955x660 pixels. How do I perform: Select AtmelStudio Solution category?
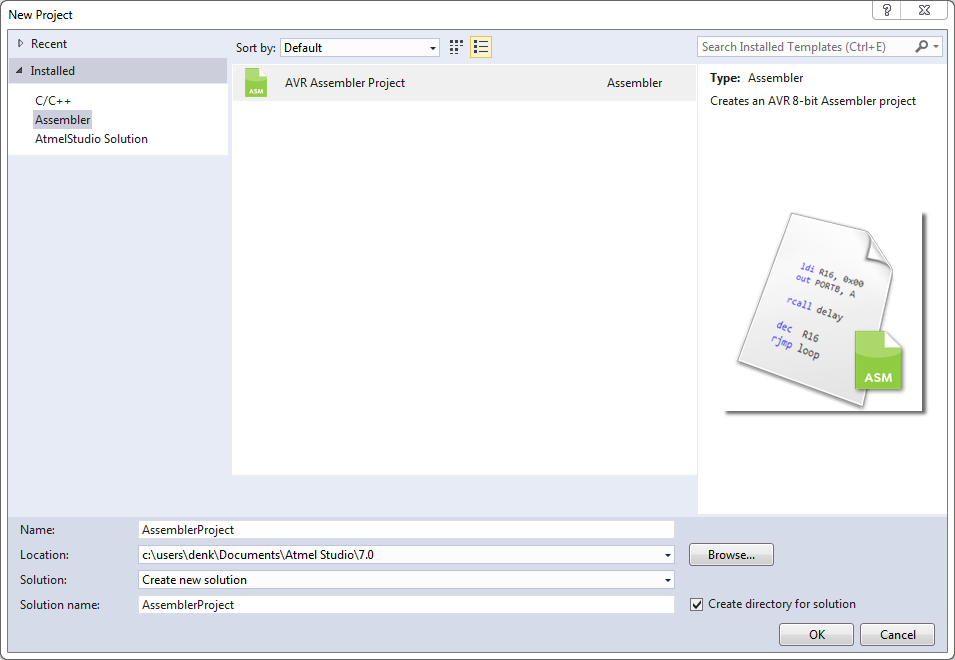point(91,139)
